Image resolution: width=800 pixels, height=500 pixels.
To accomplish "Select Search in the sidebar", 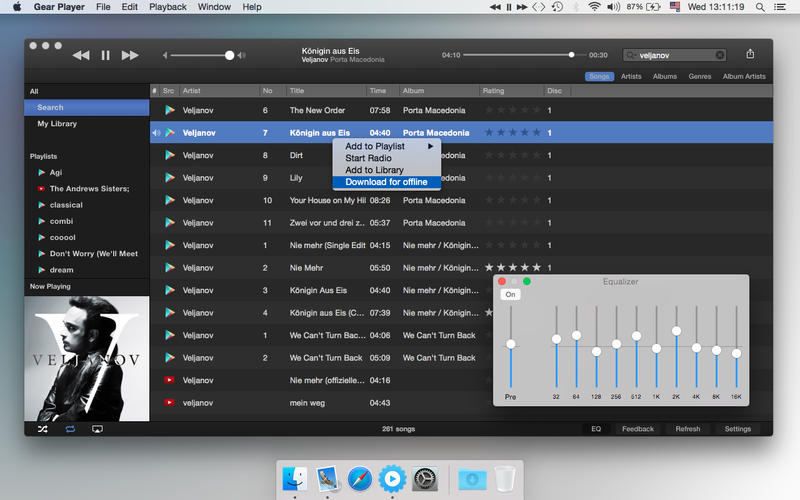I will click(x=87, y=108).
